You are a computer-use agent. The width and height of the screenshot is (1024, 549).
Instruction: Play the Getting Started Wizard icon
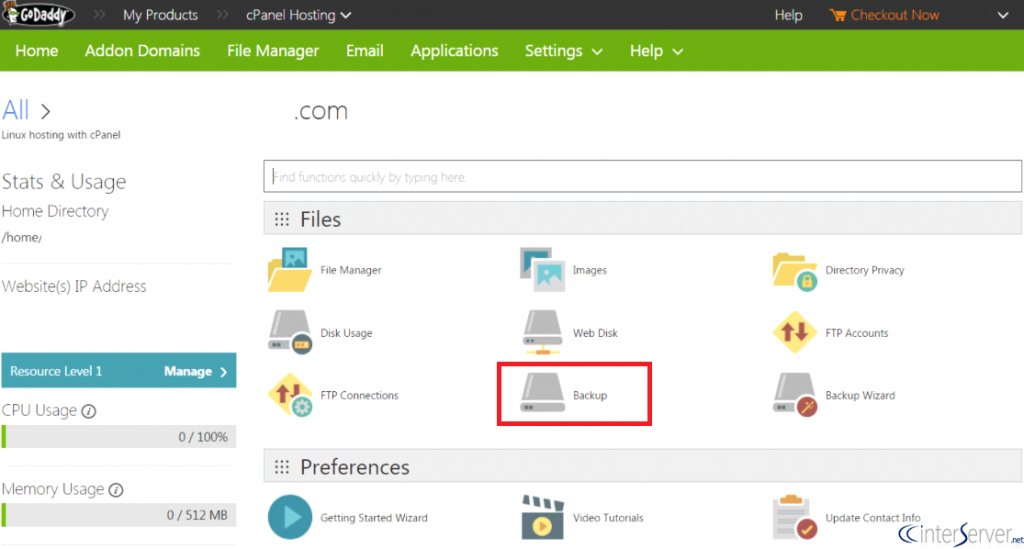(x=290, y=517)
